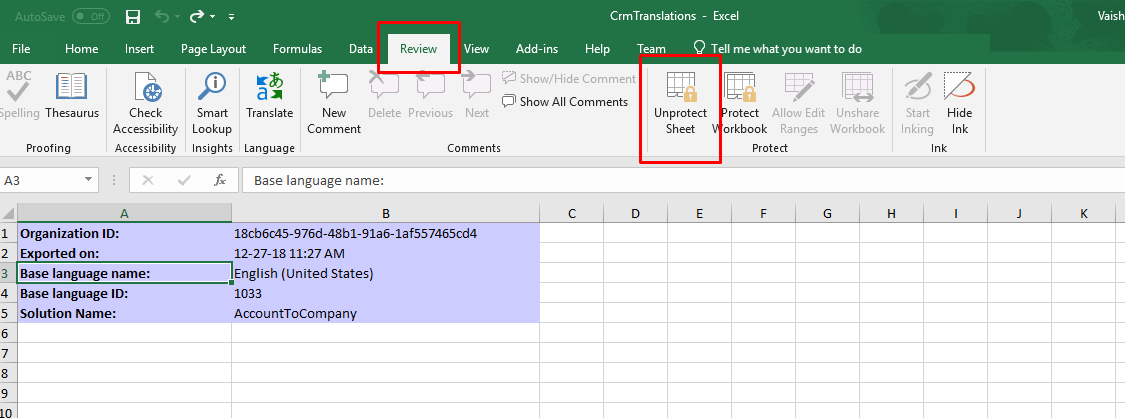Select row 1 header
Image resolution: width=1125 pixels, height=418 pixels.
point(8,233)
